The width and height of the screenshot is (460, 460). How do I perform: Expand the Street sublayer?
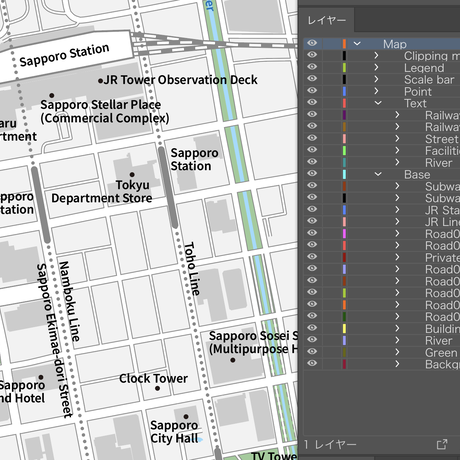coord(397,138)
